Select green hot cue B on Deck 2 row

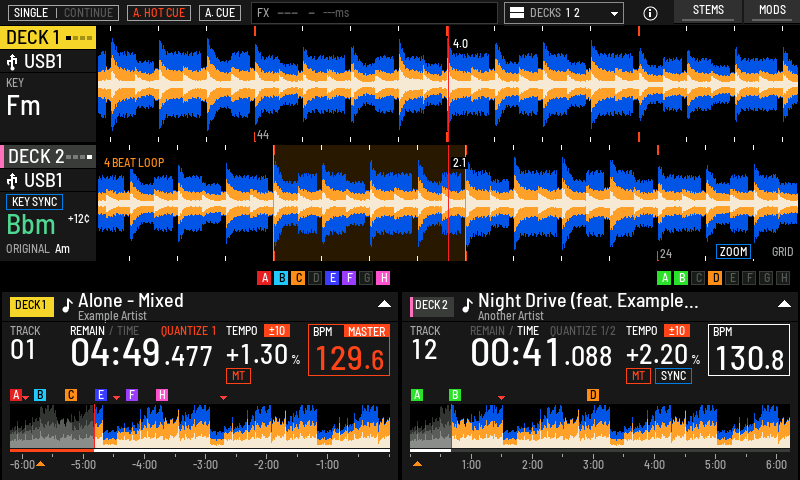681,278
